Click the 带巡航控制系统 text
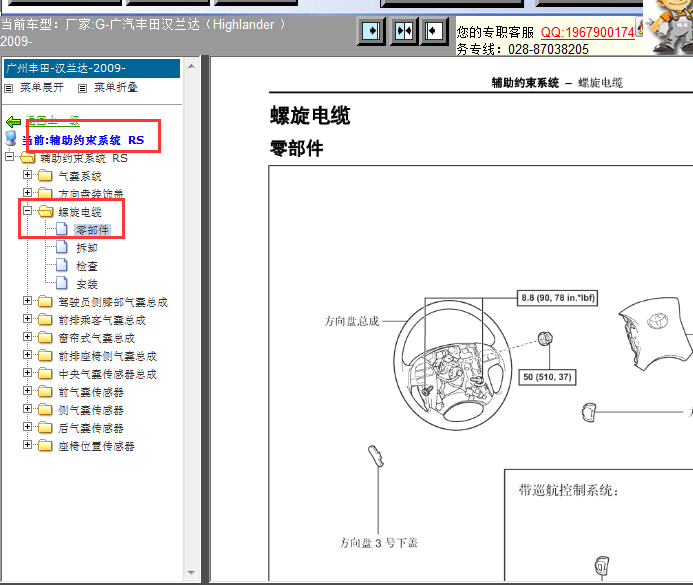Image resolution: width=693 pixels, height=585 pixels. (x=568, y=490)
